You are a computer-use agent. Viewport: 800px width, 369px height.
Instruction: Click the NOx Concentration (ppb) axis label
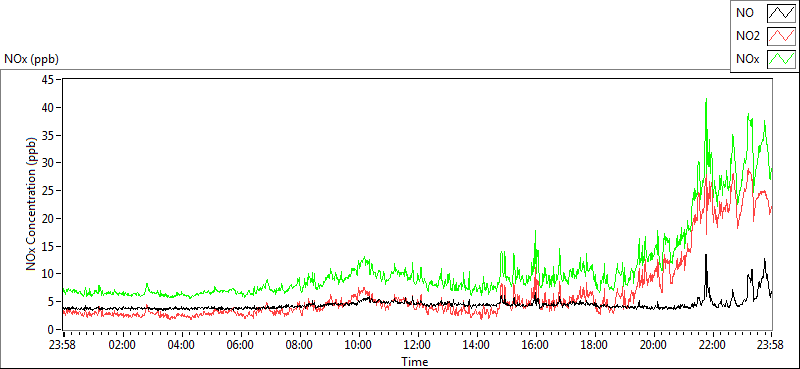(x=32, y=203)
